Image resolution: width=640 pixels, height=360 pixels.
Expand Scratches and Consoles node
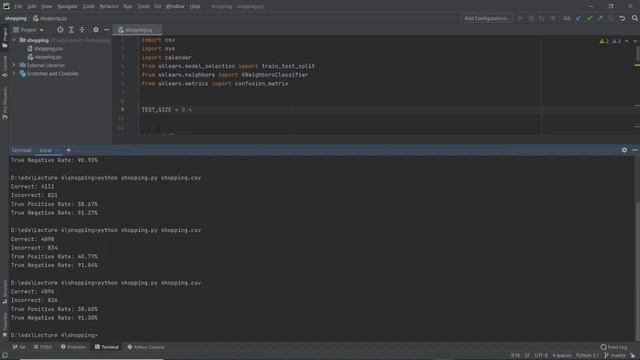[14, 74]
